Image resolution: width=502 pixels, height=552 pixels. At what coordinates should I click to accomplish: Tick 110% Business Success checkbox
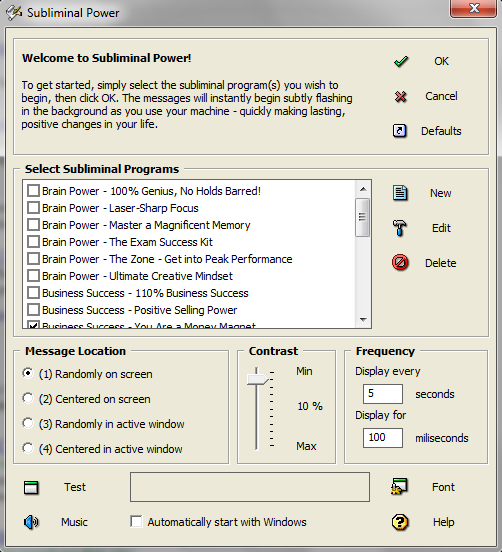click(33, 293)
